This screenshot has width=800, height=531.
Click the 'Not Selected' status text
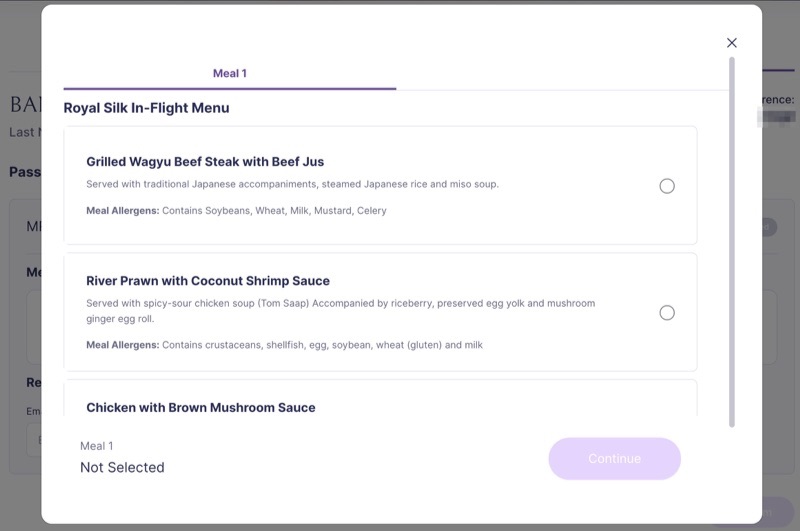(x=122, y=467)
